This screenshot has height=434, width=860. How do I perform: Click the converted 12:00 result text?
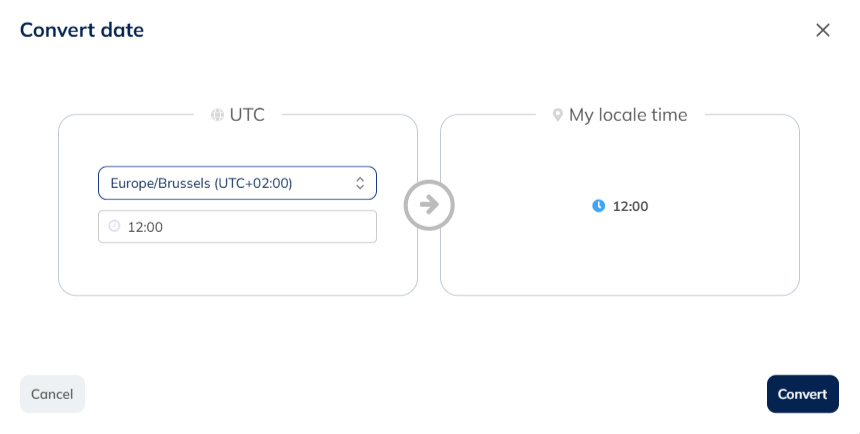(631, 206)
